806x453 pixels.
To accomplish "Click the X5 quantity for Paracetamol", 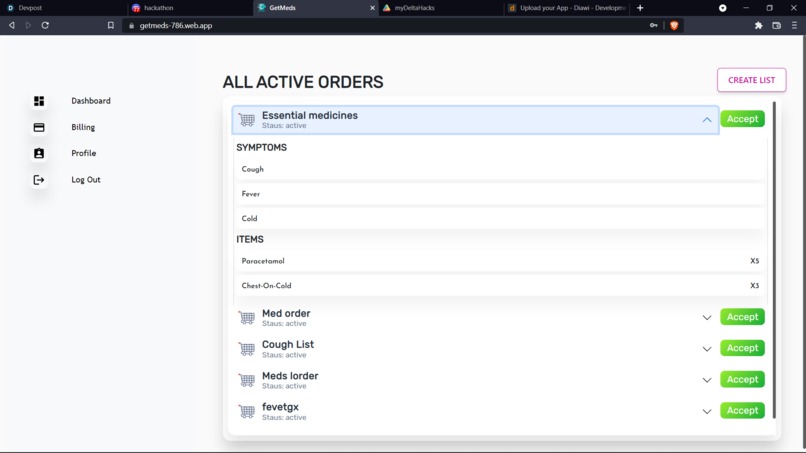I will pos(754,261).
